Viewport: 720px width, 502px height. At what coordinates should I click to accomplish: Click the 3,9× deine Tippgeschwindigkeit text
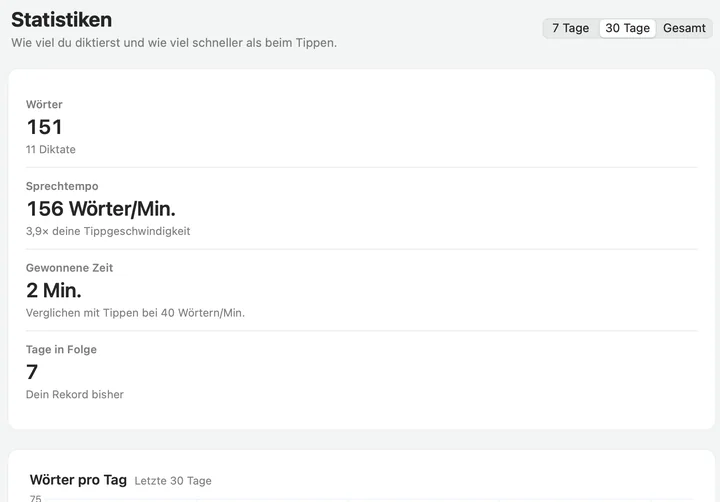108,231
